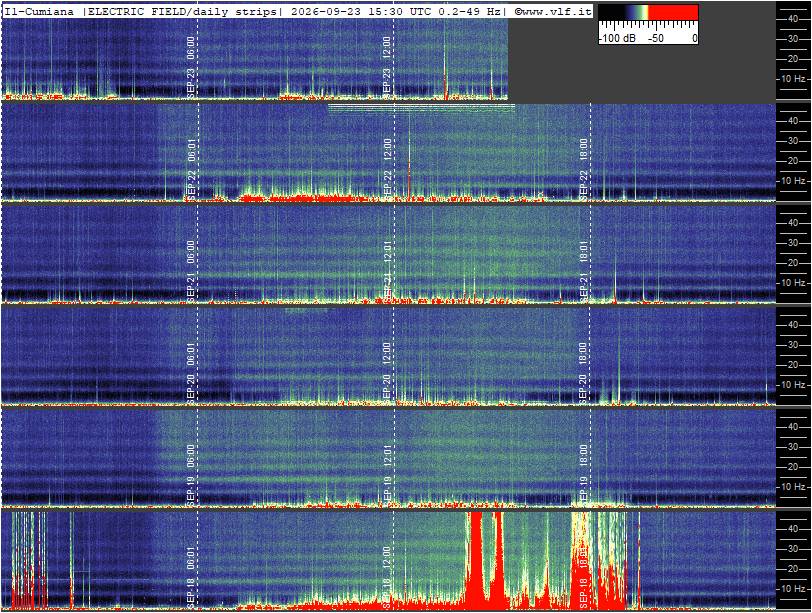Select the 06:00 marker on SEP-21 strip
The image size is (812, 613).
(190, 251)
